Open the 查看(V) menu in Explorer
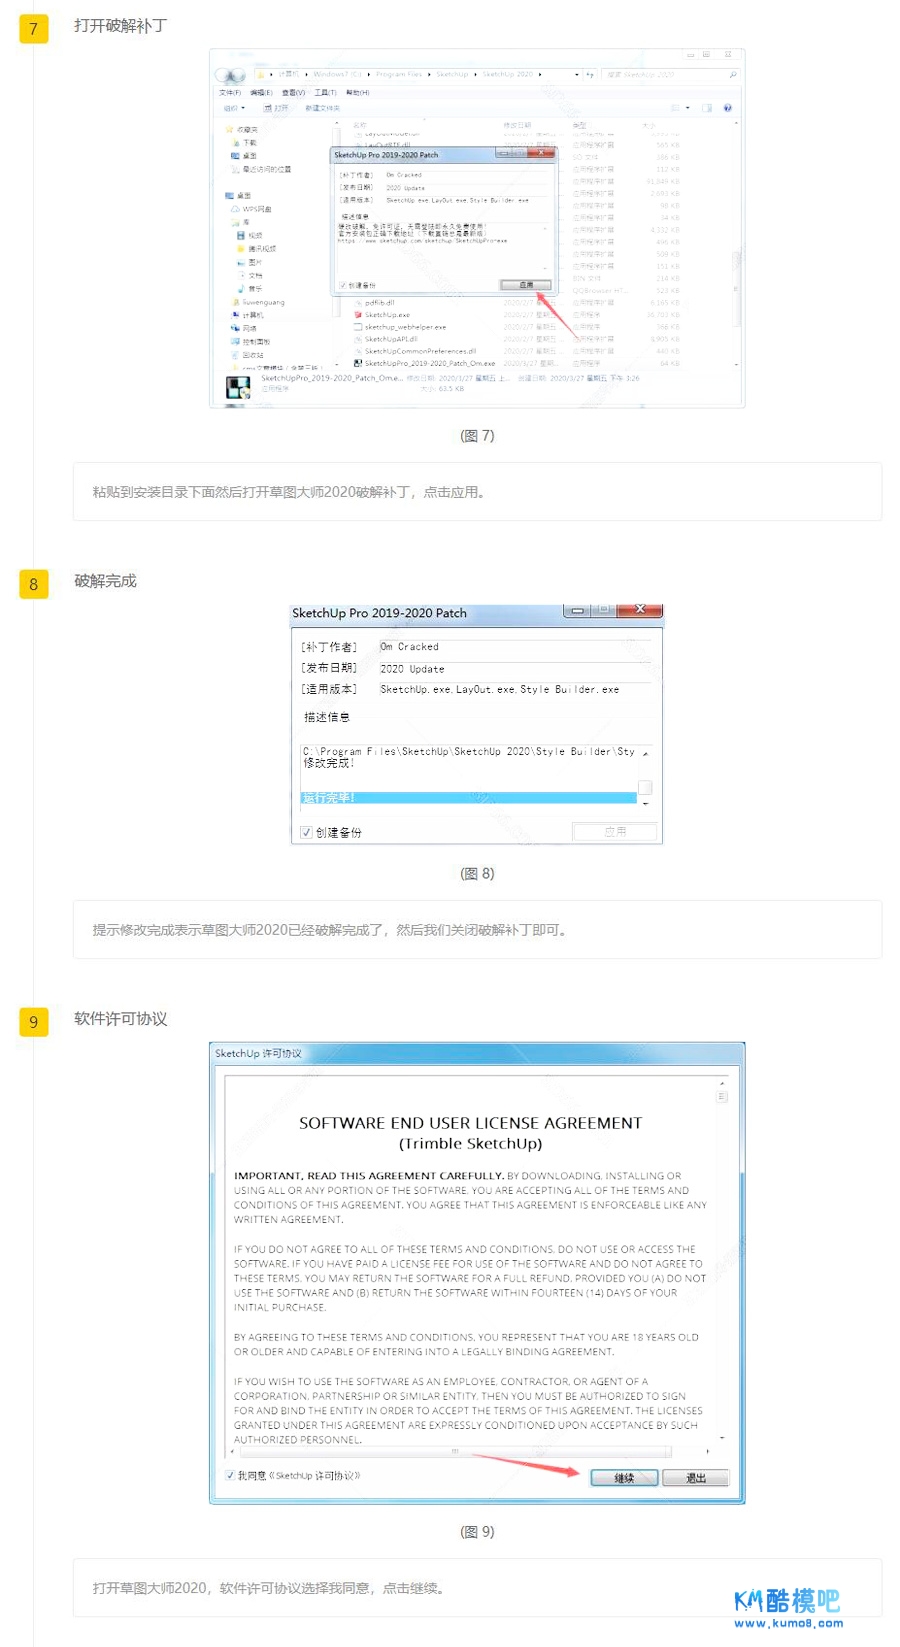 pos(293,92)
